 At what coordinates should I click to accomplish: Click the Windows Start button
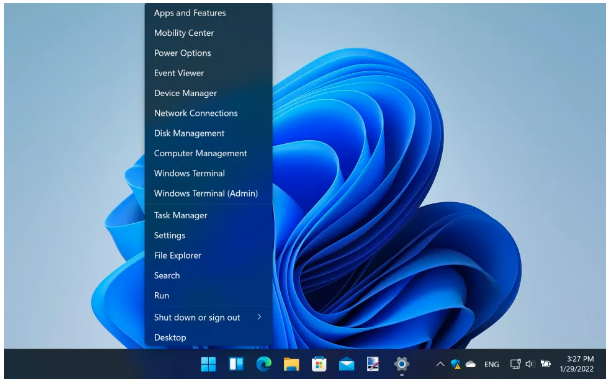[208, 364]
